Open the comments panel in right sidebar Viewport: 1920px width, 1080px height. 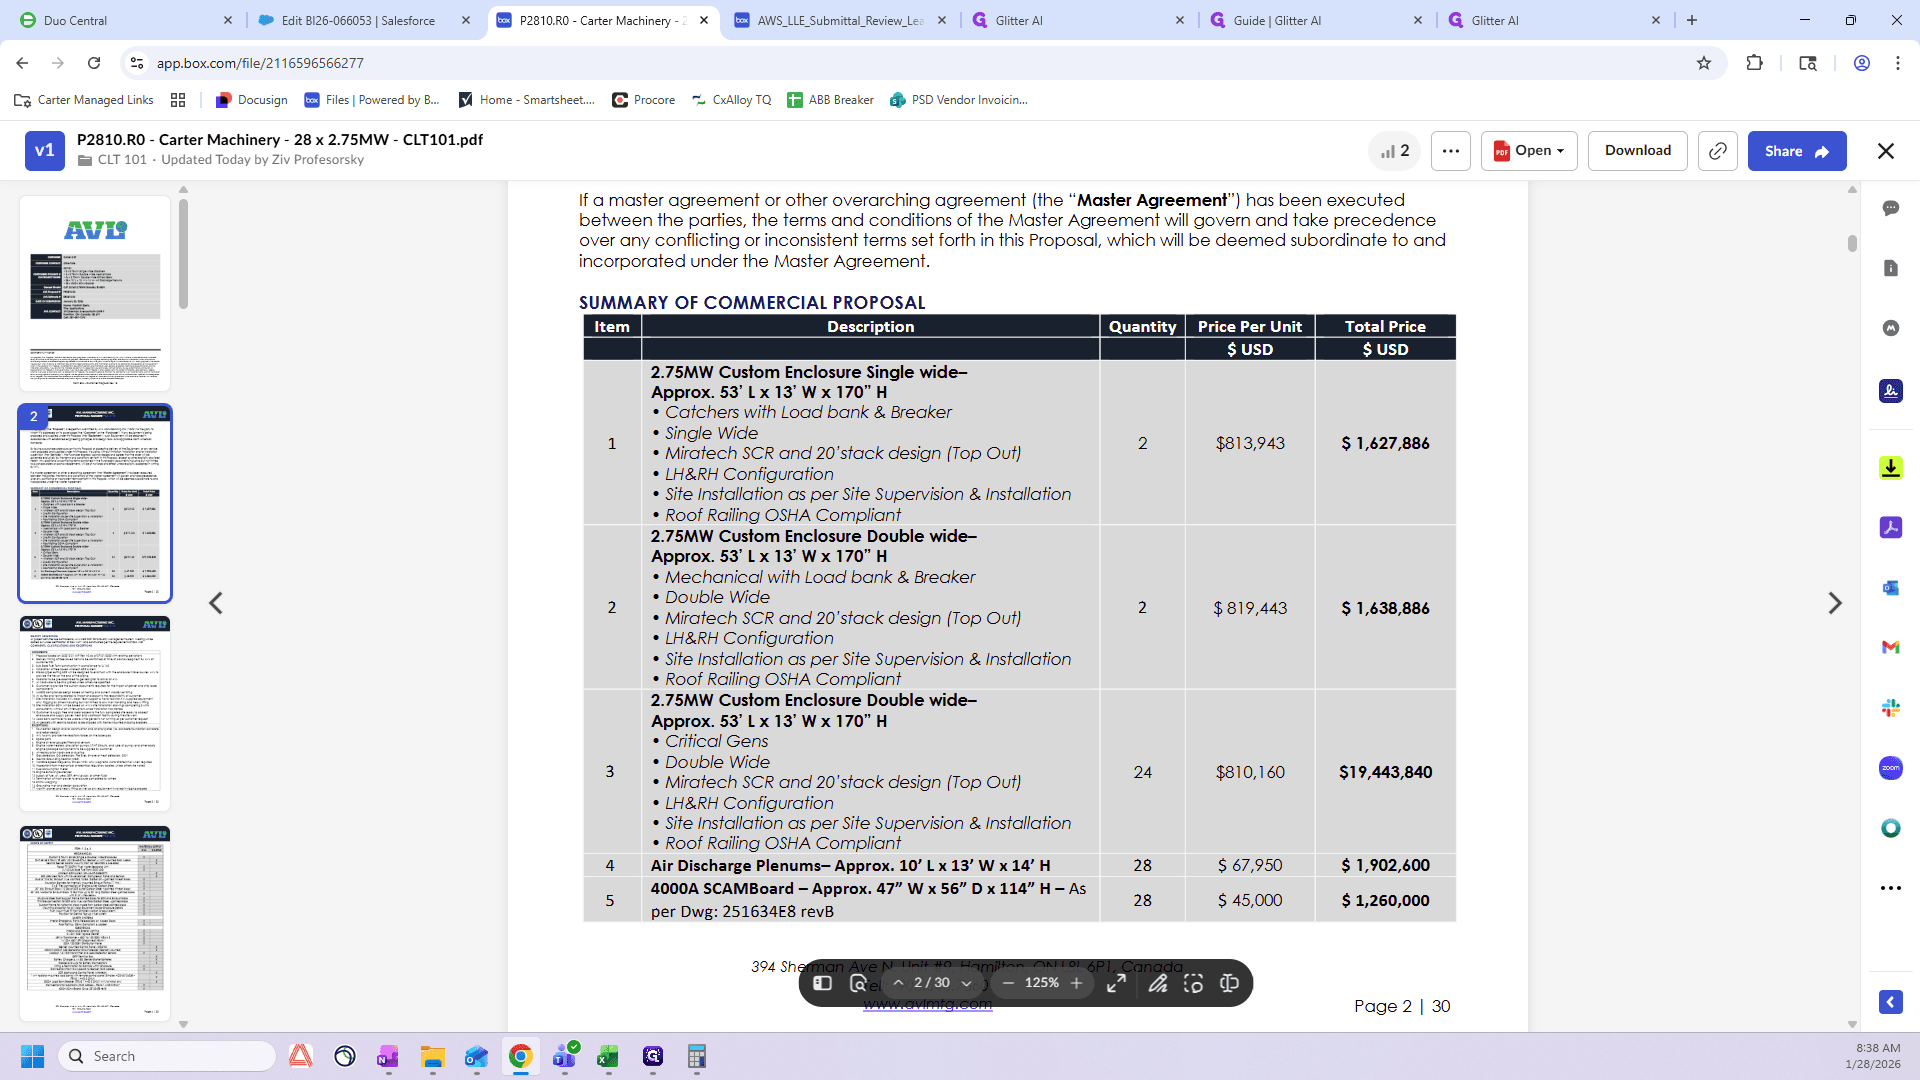[x=1890, y=208]
